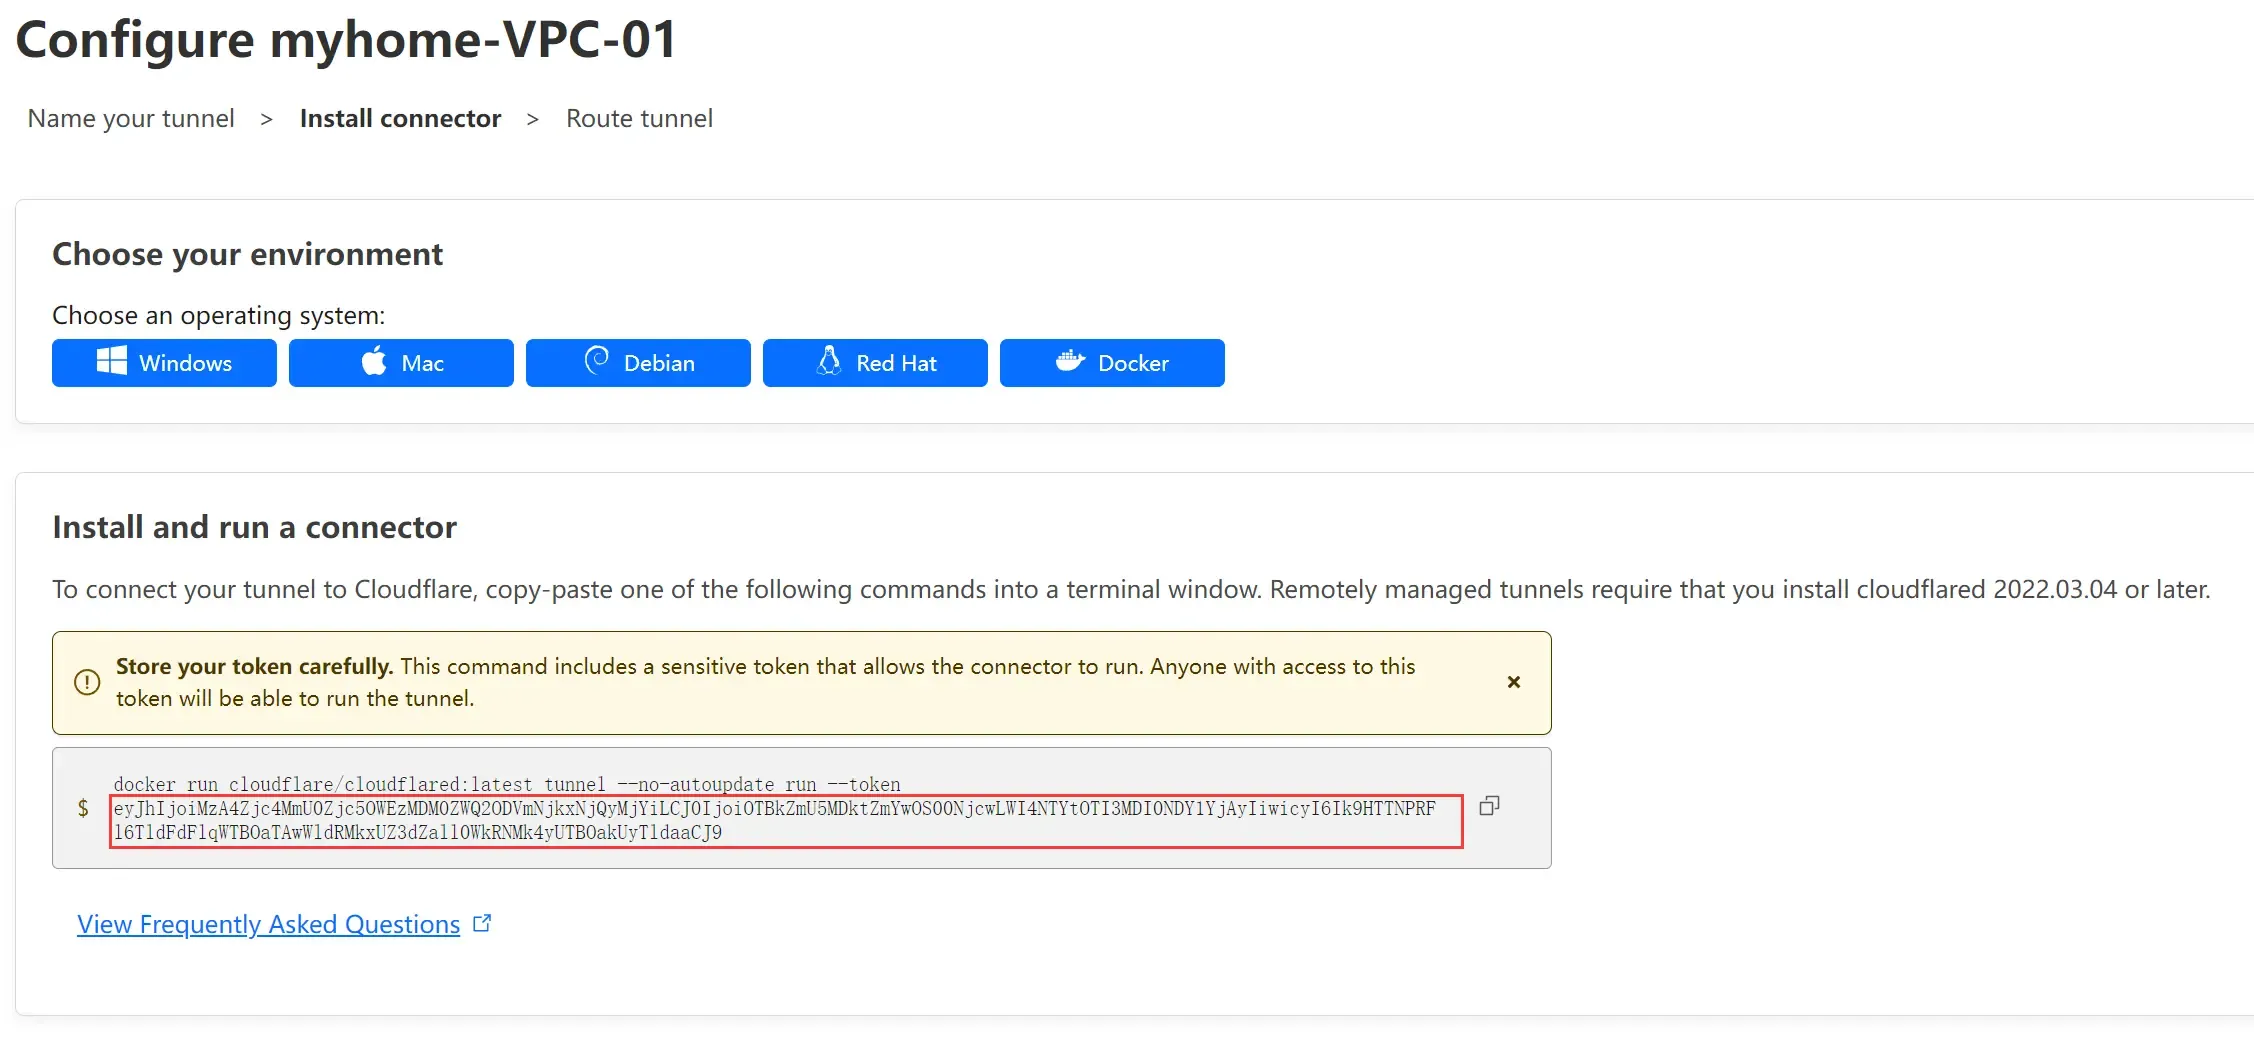The height and width of the screenshot is (1037, 2254).
Task: Dismiss the token warning with the X
Action: coord(1514,682)
